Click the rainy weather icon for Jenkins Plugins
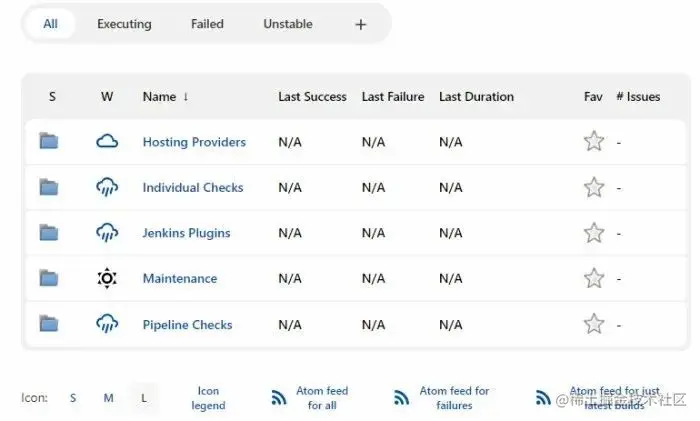Screen dimensions: 700x421 coord(107,233)
